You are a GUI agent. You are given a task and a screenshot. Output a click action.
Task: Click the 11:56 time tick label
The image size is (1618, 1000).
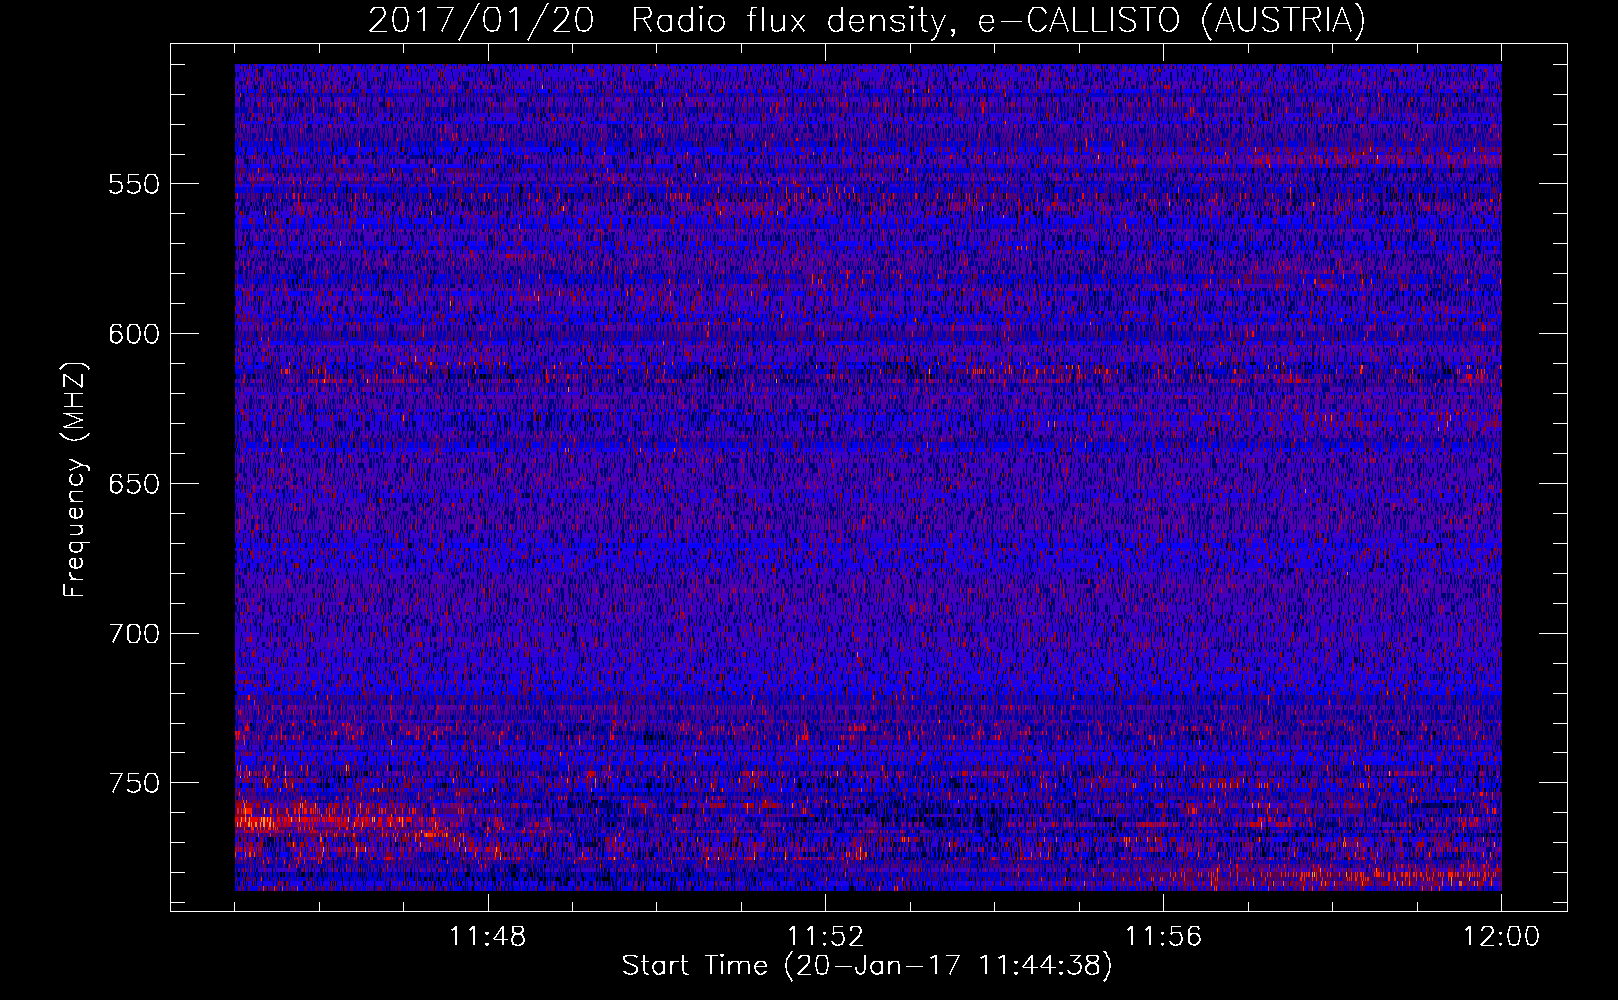click(x=1163, y=937)
